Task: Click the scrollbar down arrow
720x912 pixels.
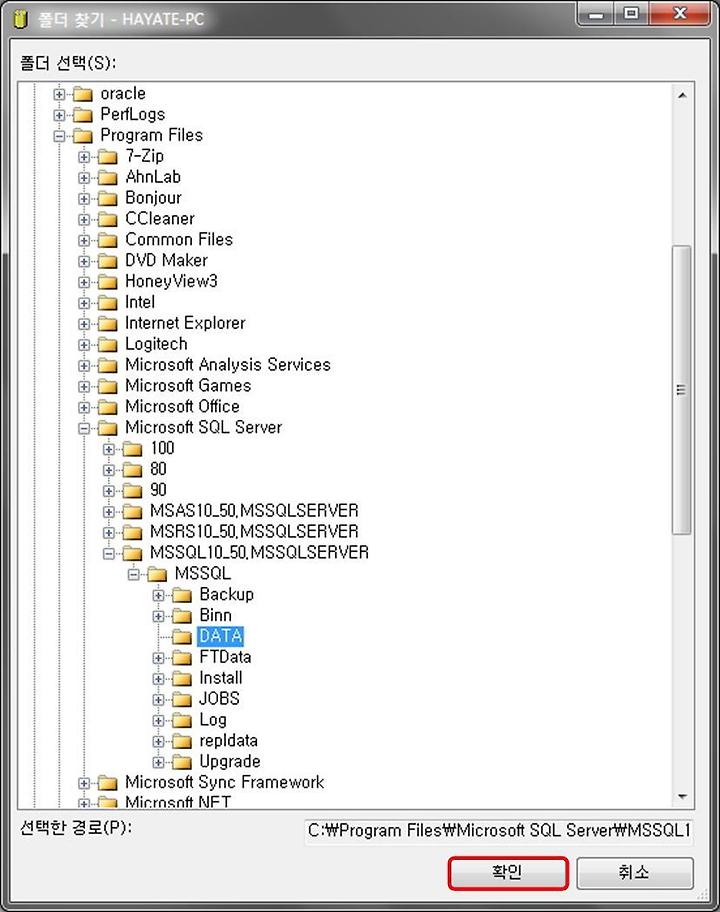Action: point(682,796)
